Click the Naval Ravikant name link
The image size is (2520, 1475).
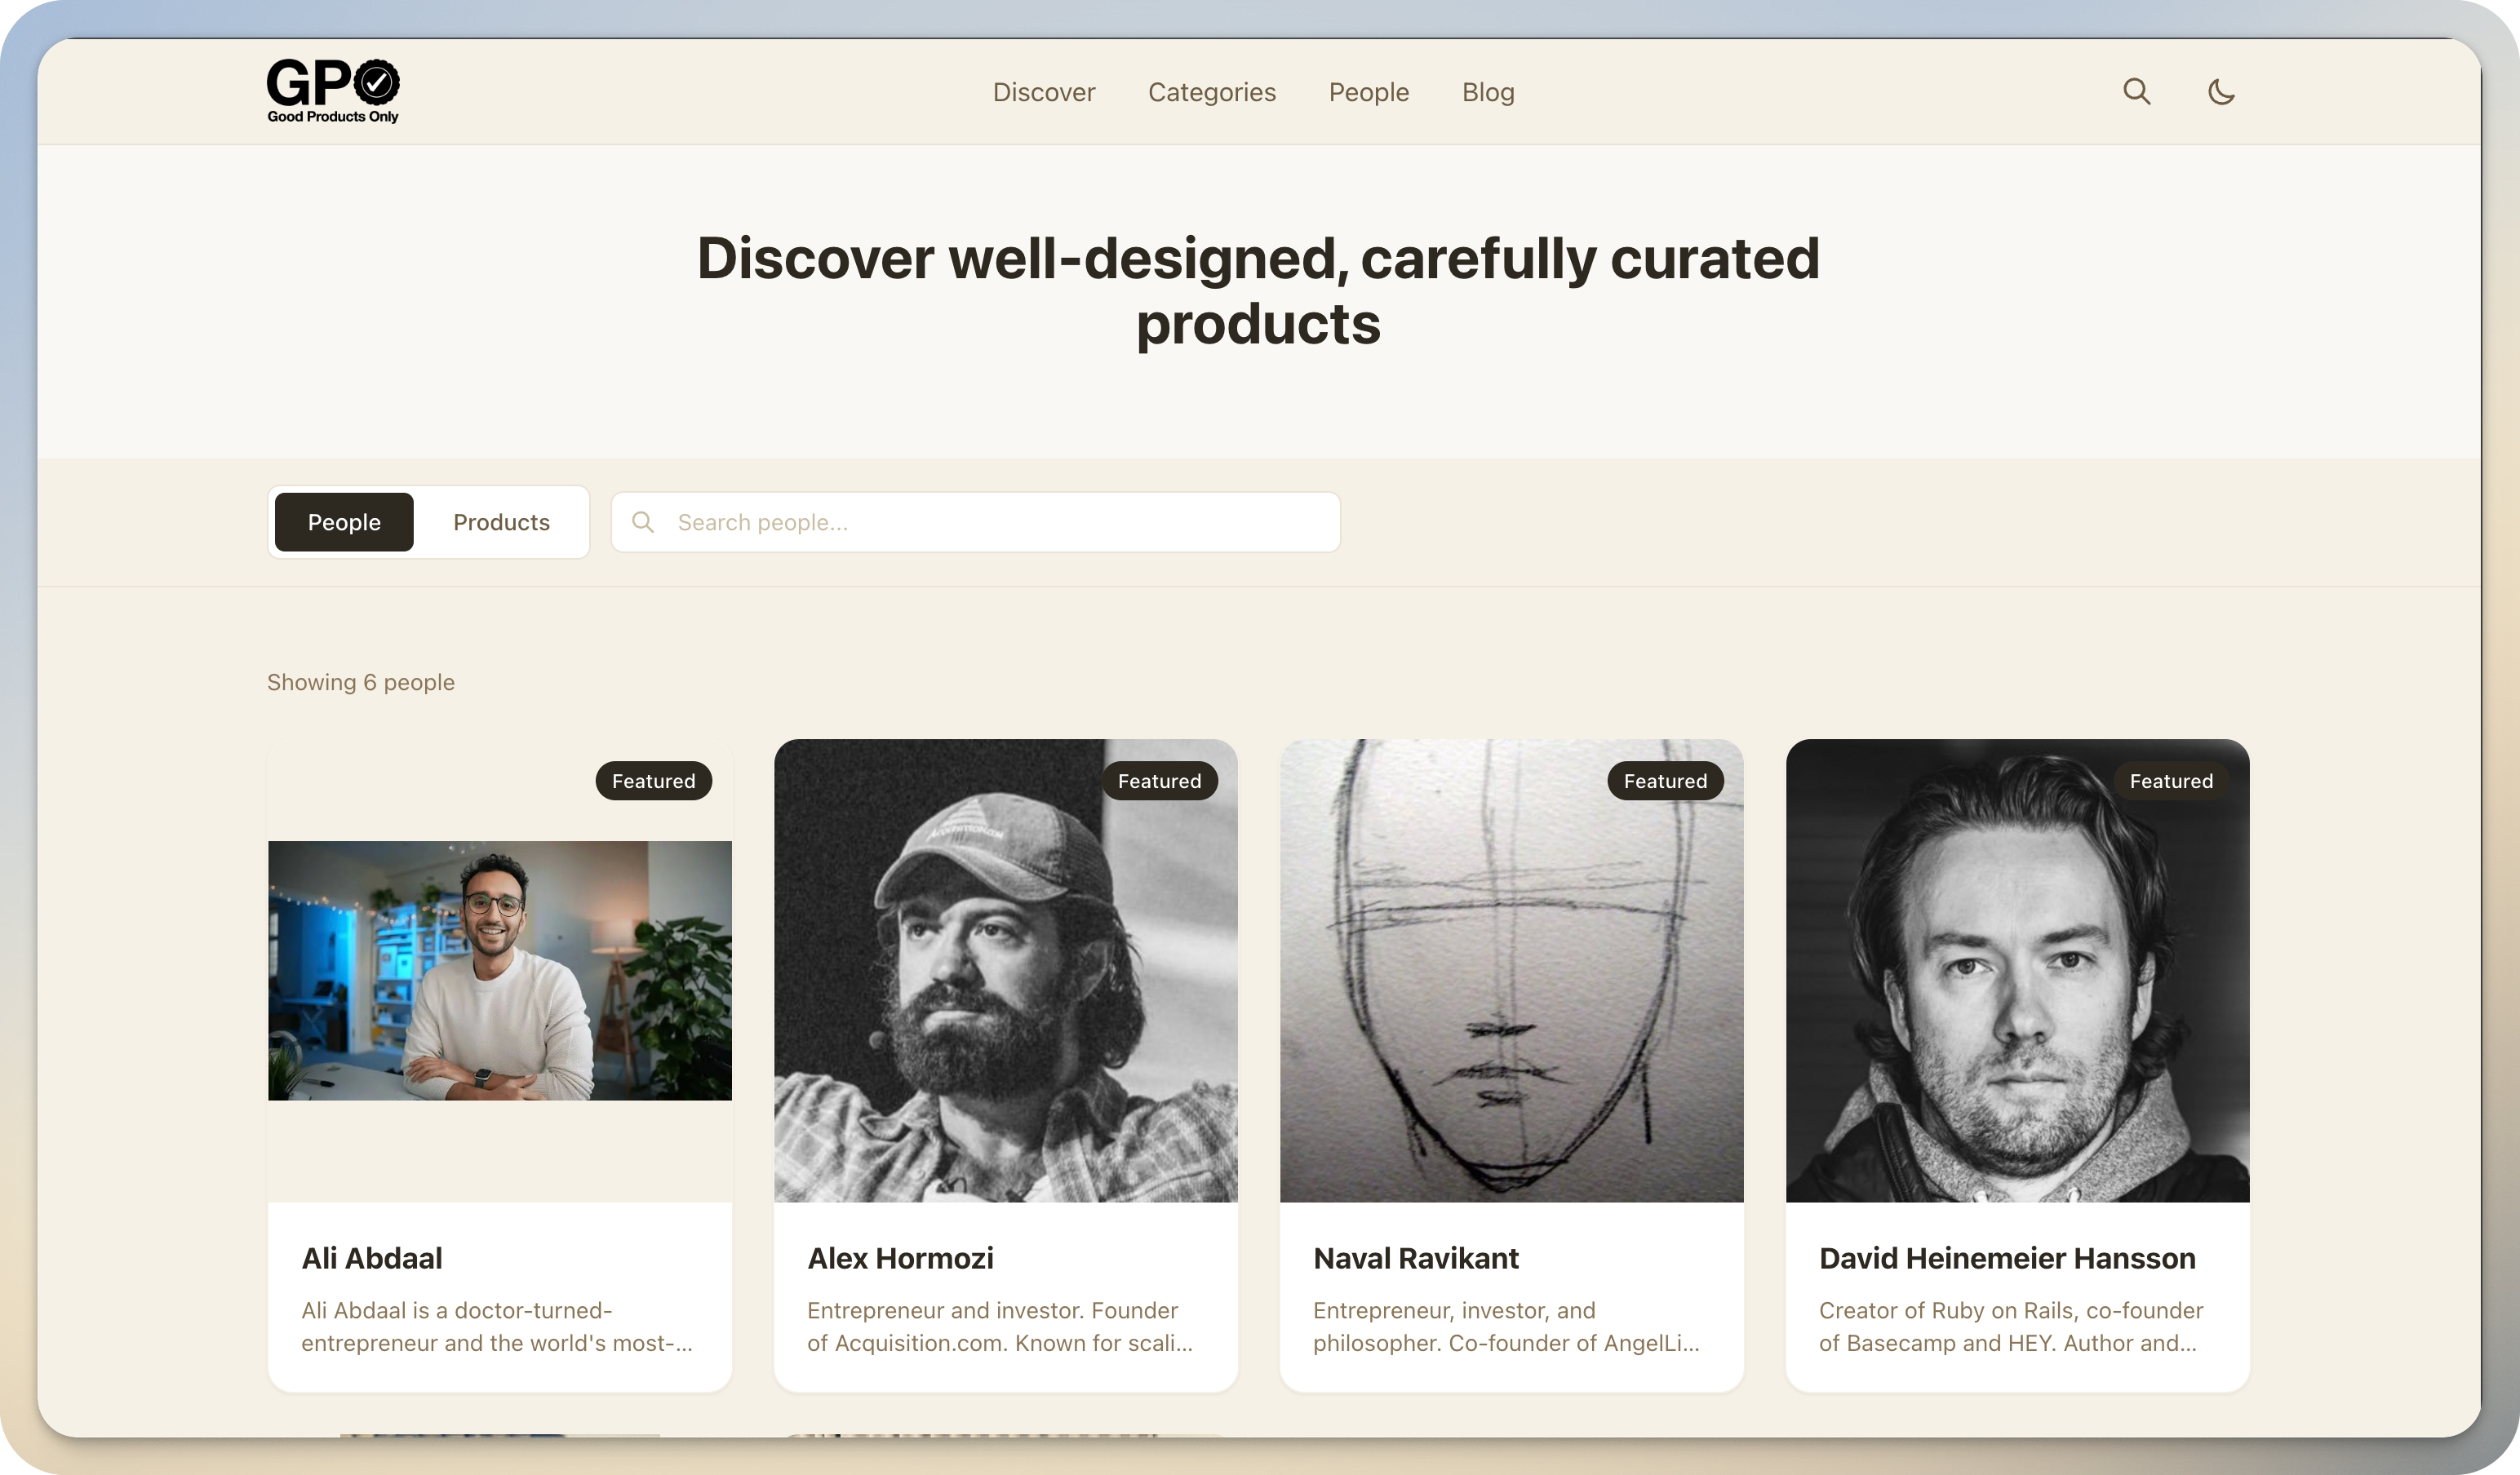click(x=1416, y=1258)
